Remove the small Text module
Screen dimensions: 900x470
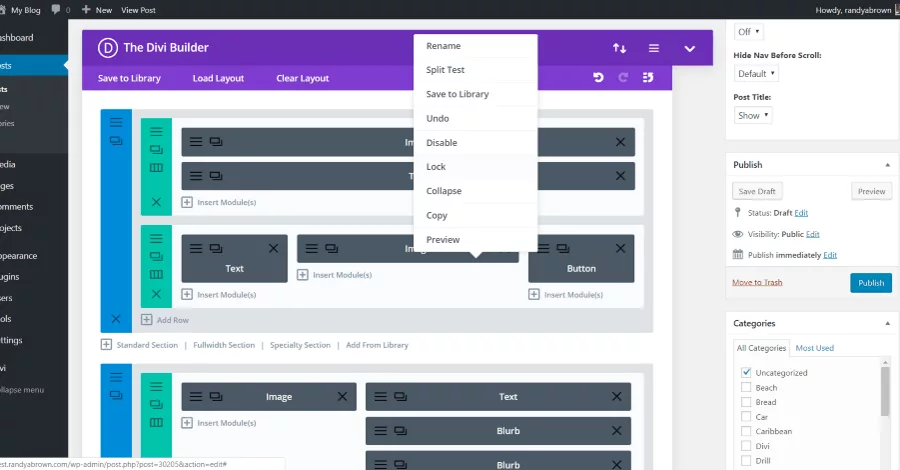273,248
